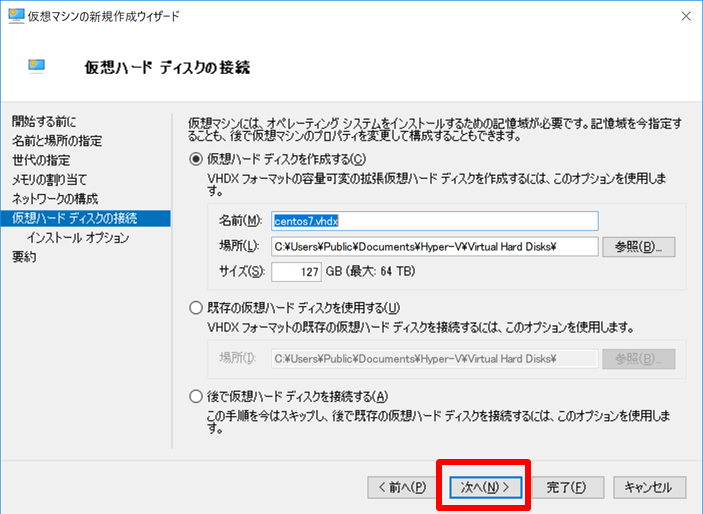Viewport: 703px width, 514px height.
Task: Go back with the 前へ(P) button
Action: pos(402,487)
